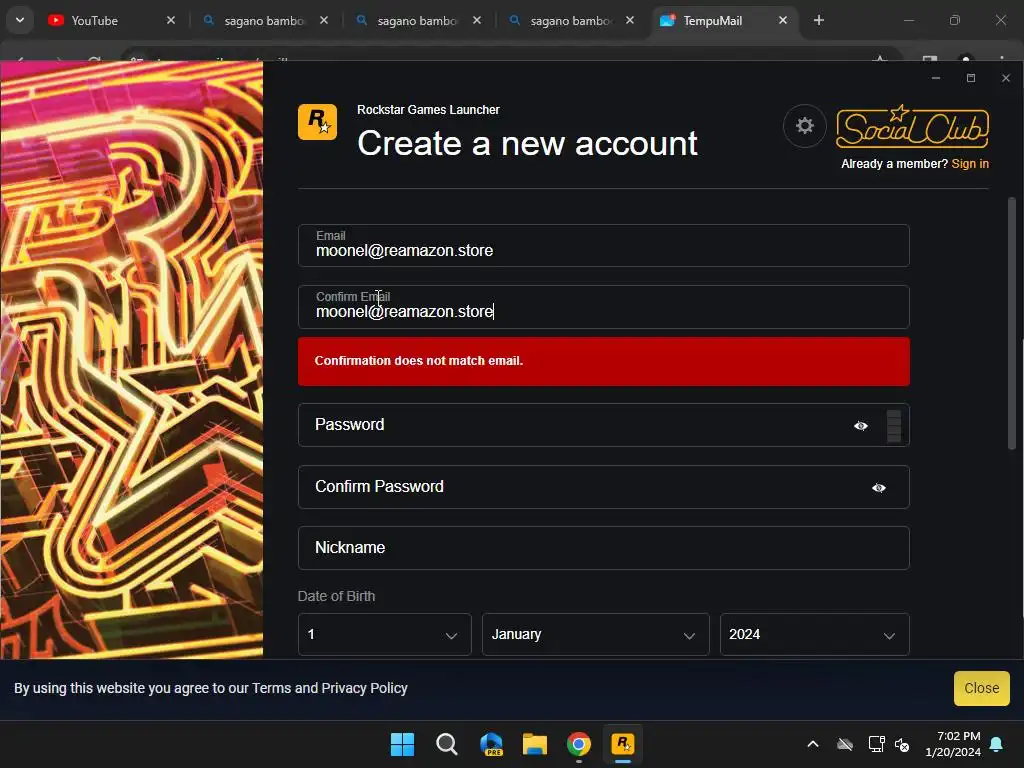Click the Create a new account heading
The width and height of the screenshot is (1024, 768).
tap(528, 143)
